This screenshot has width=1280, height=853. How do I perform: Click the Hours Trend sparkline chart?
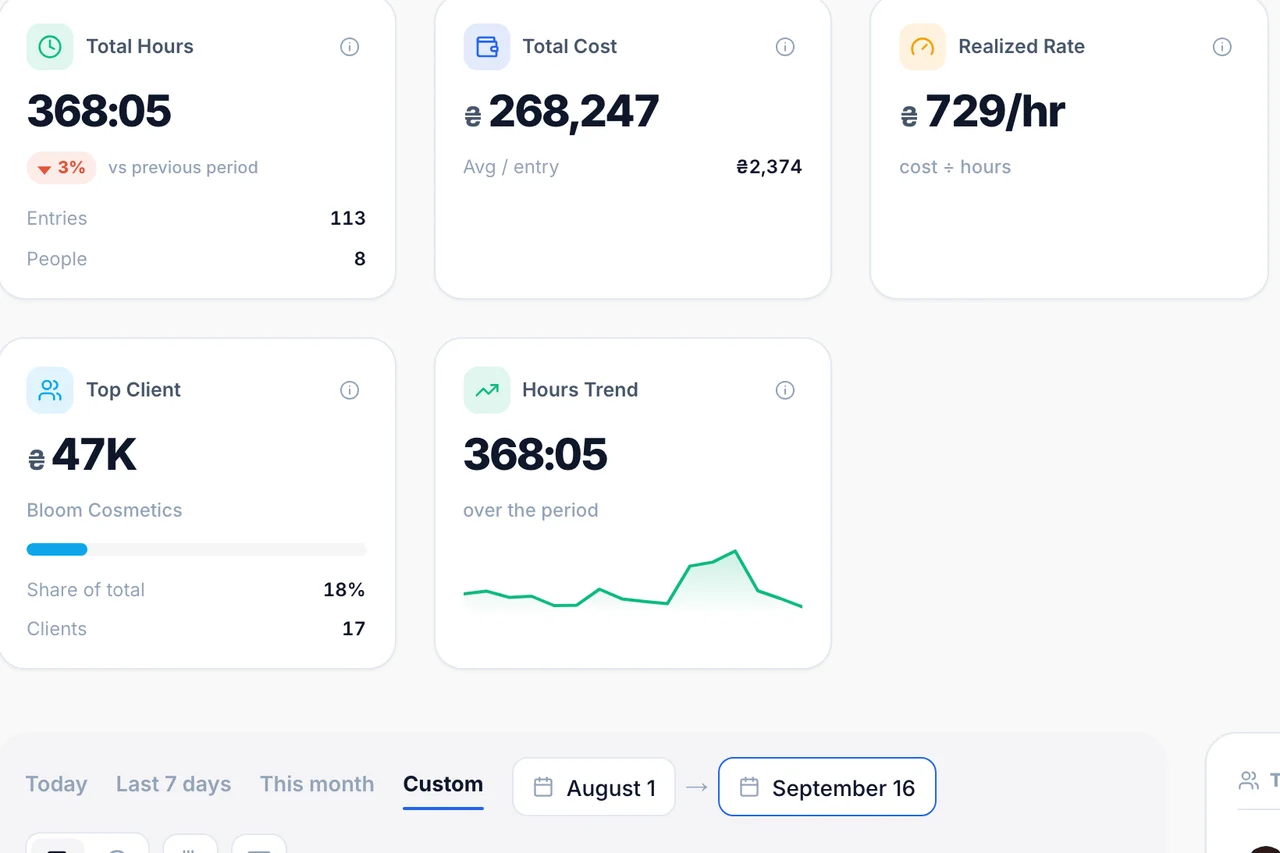pos(633,580)
